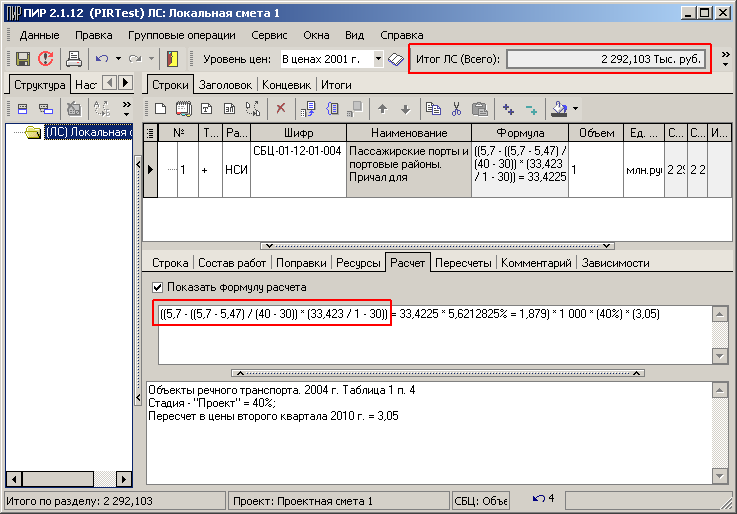Click the Print icon in toolbar
This screenshot has width=737, height=514.
[73, 59]
